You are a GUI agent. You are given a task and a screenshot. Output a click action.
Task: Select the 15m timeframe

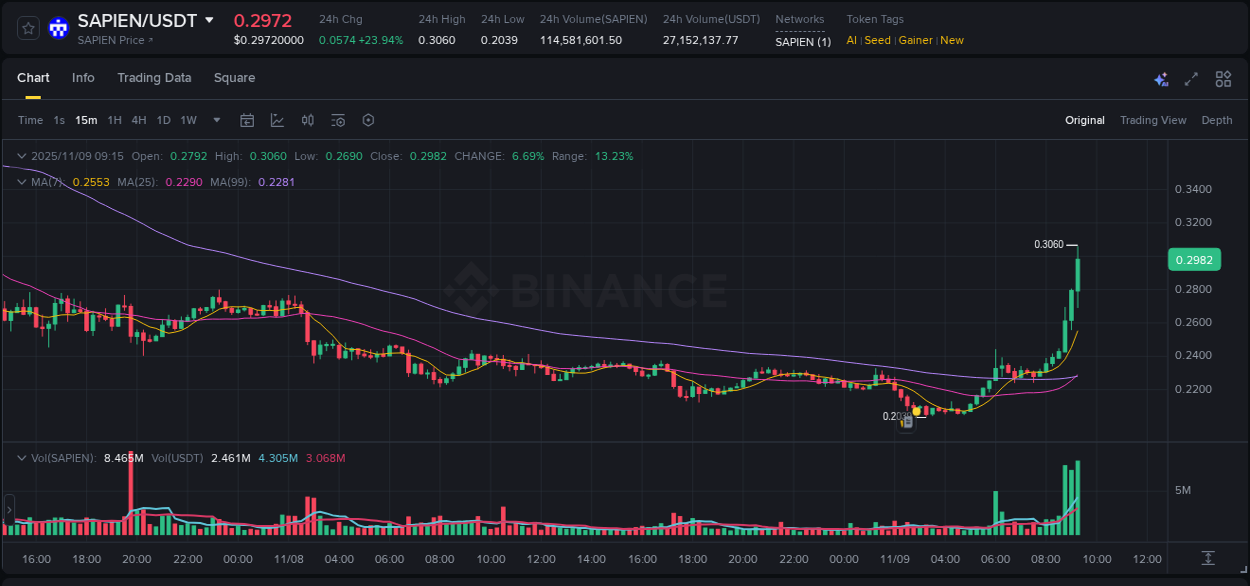[85, 119]
